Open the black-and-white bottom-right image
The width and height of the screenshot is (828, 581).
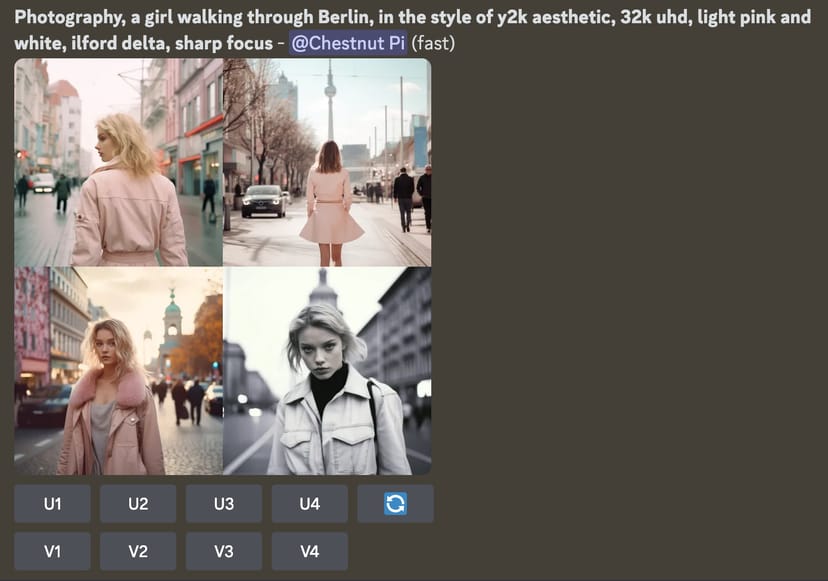pos(327,371)
